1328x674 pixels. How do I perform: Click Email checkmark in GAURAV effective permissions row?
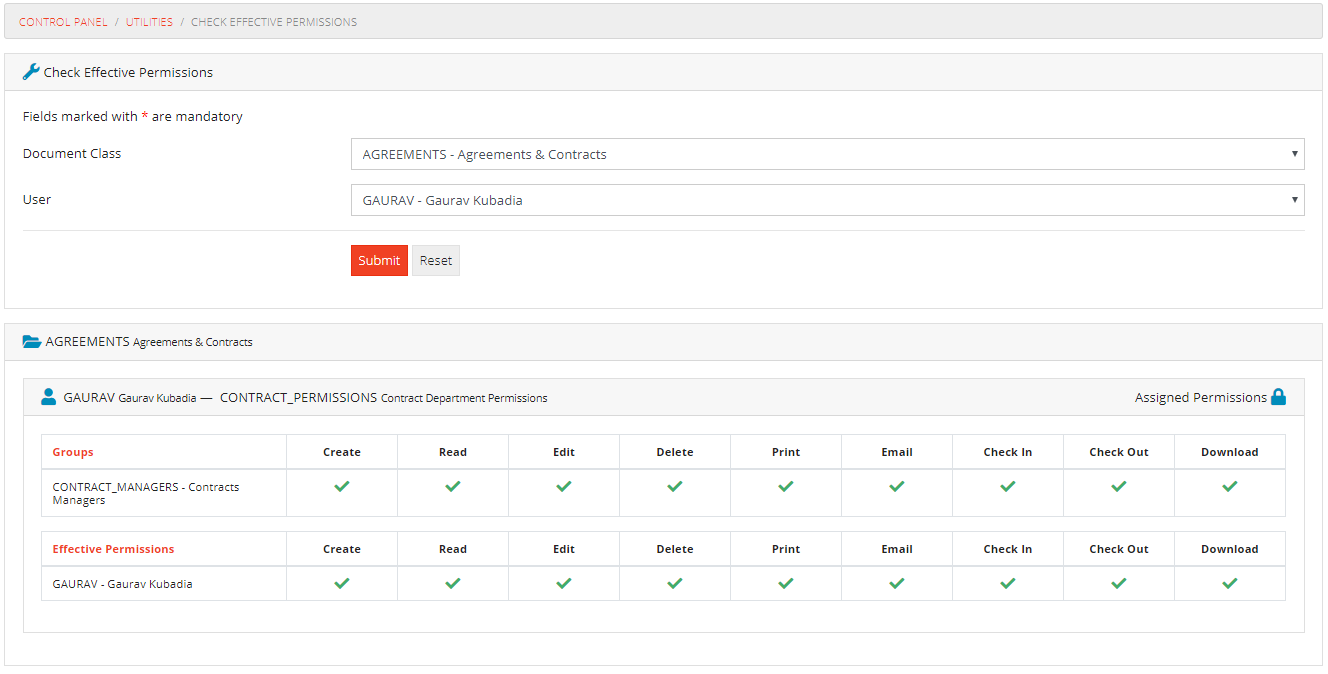tap(897, 583)
